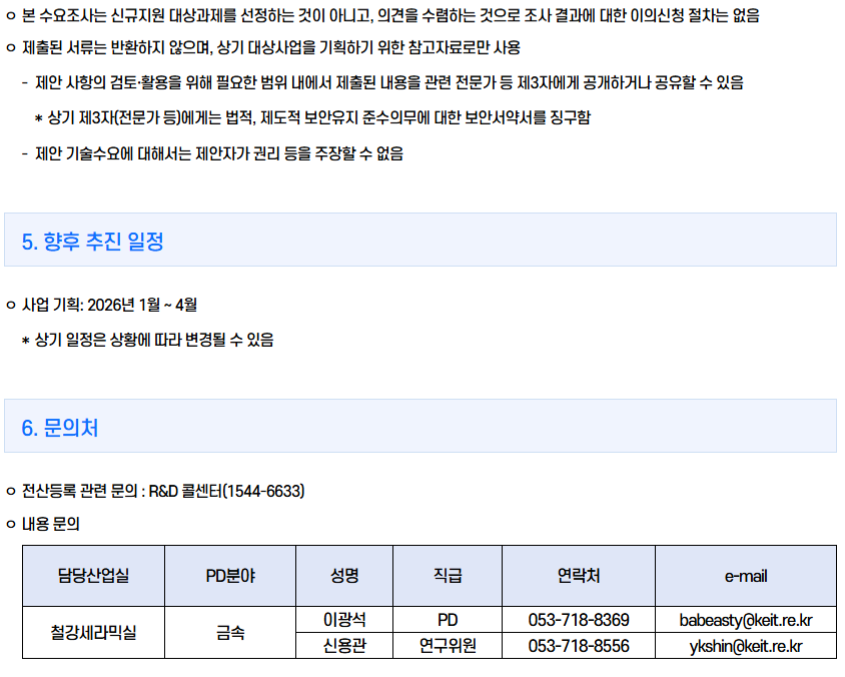Image resolution: width=845 pixels, height=677 pixels.
Task: Select the '연락처' column header
Action: click(x=578, y=576)
